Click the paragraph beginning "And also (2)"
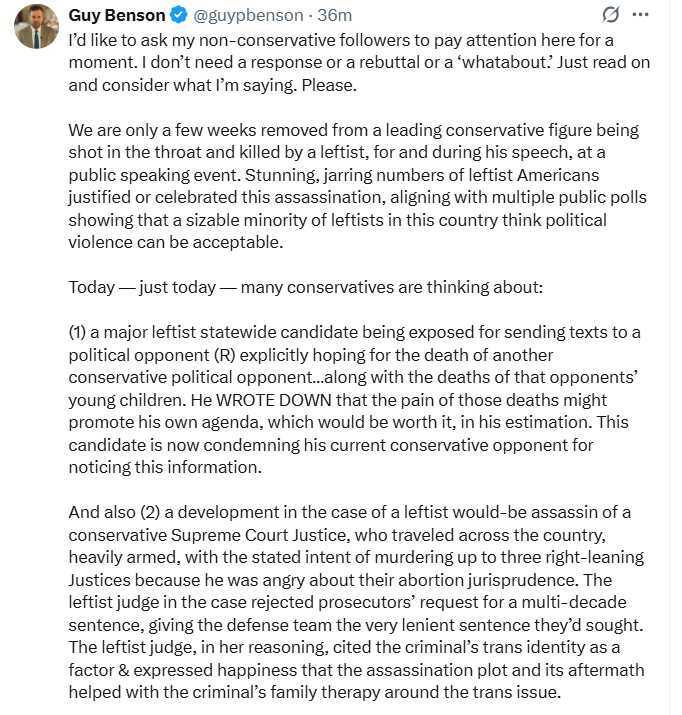The width and height of the screenshot is (682, 715). (x=356, y=600)
